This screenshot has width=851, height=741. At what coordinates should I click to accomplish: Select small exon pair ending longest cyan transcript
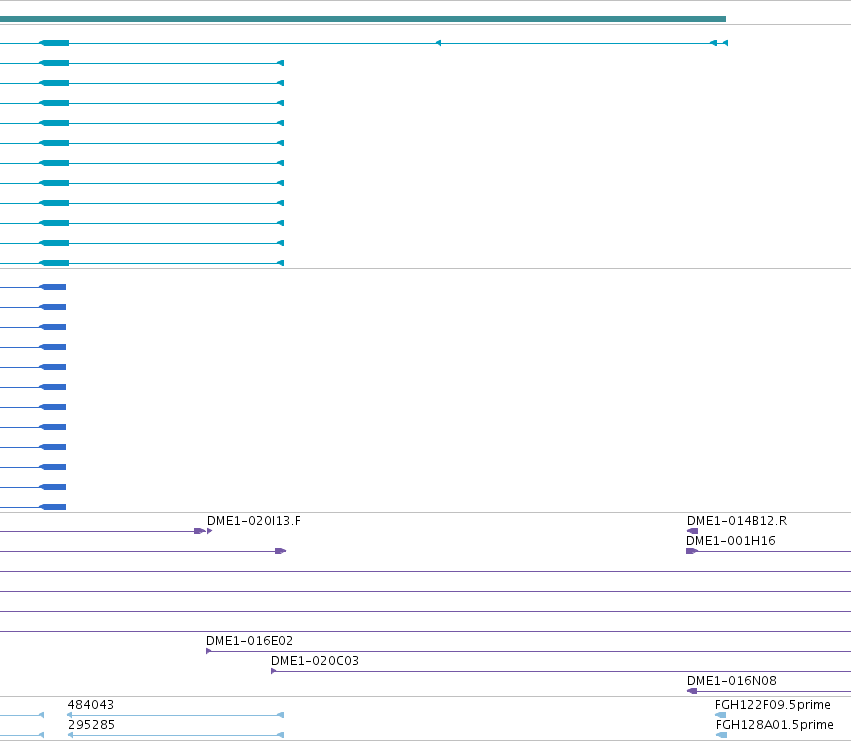tap(719, 43)
